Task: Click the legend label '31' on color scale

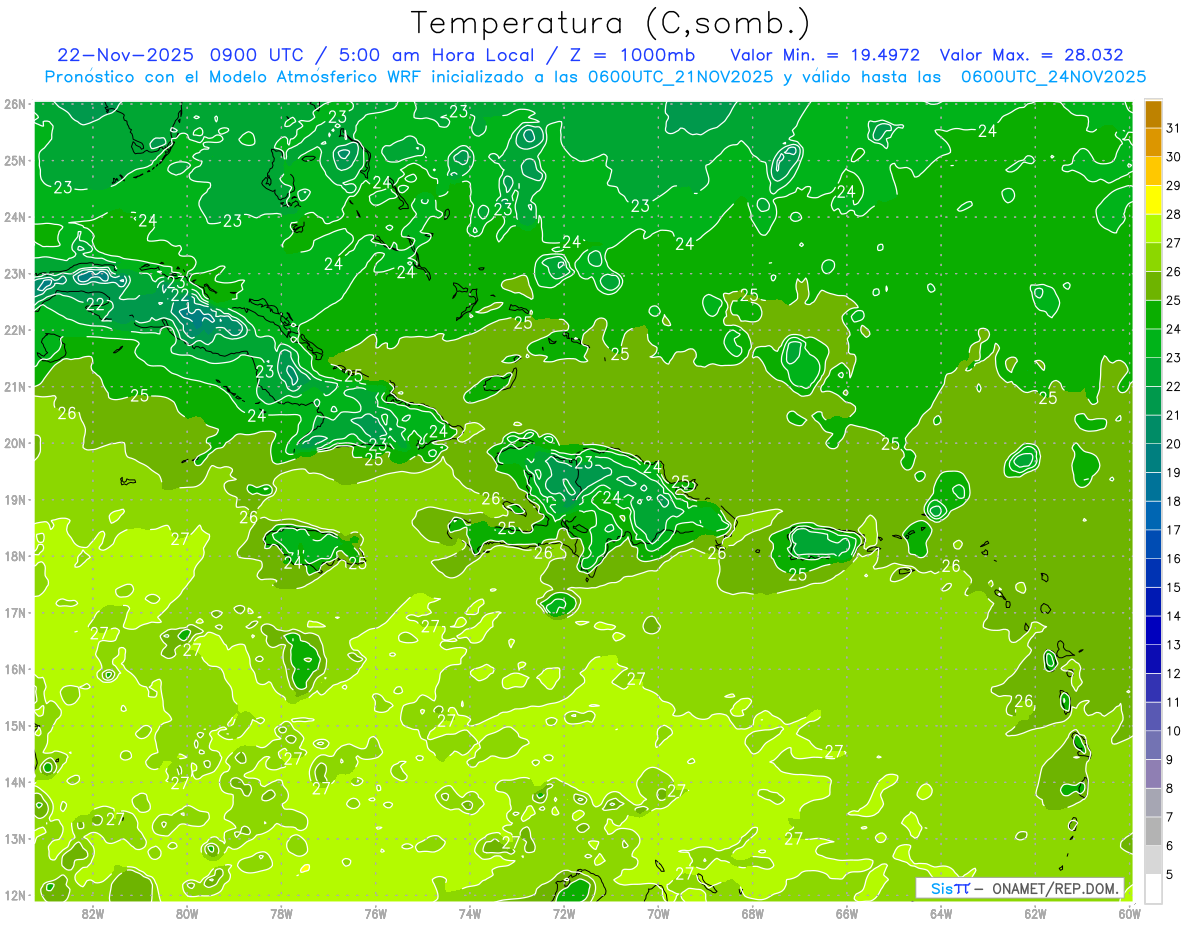Action: tap(1174, 128)
